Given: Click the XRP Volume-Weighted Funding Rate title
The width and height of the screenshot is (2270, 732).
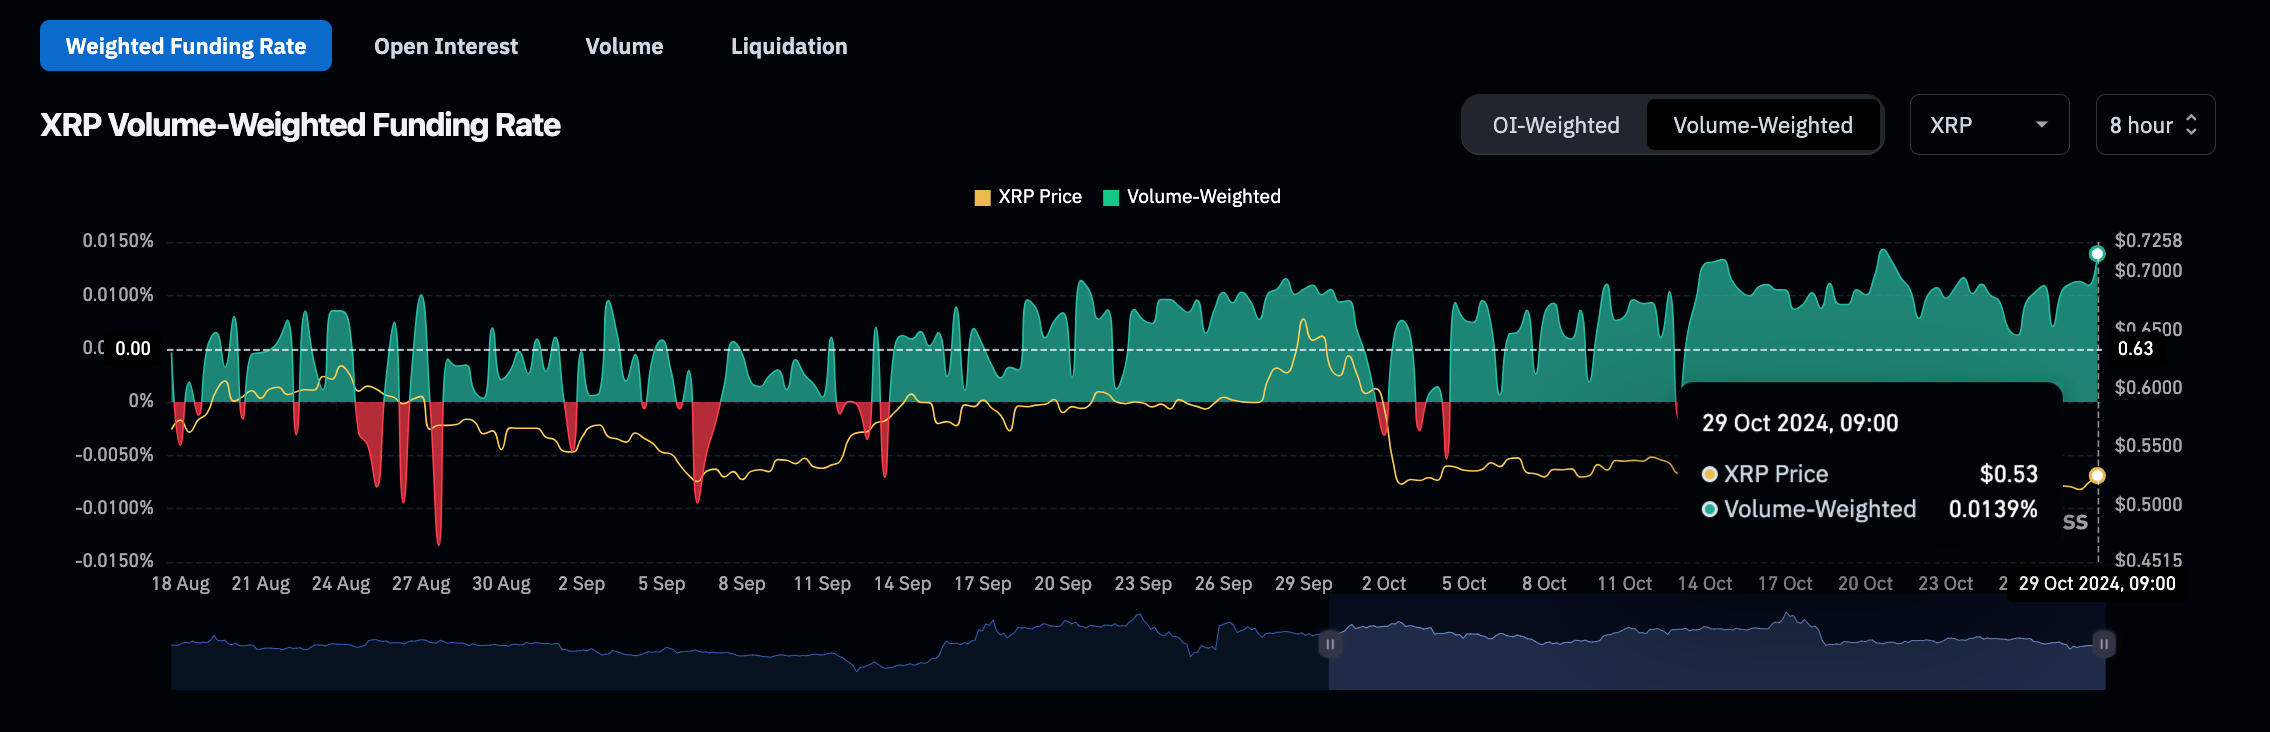Looking at the screenshot, I should (300, 125).
